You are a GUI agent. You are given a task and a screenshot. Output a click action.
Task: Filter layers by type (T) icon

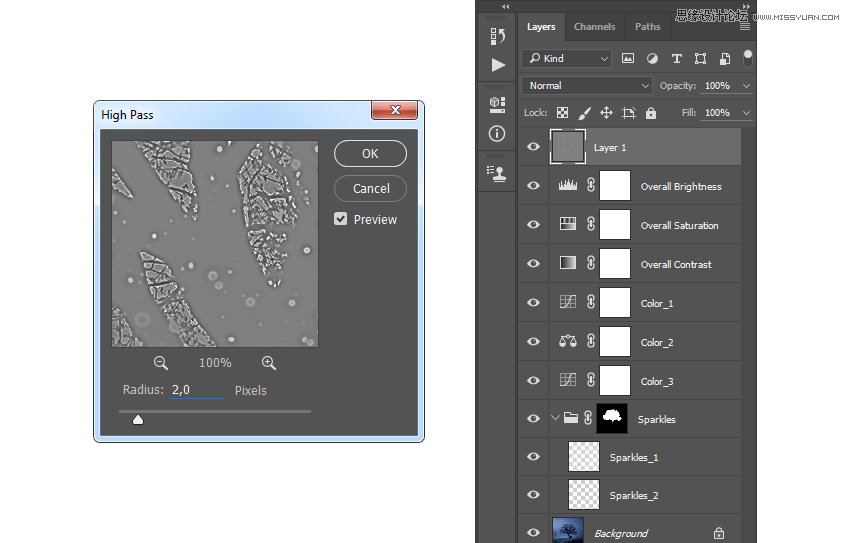[677, 59]
